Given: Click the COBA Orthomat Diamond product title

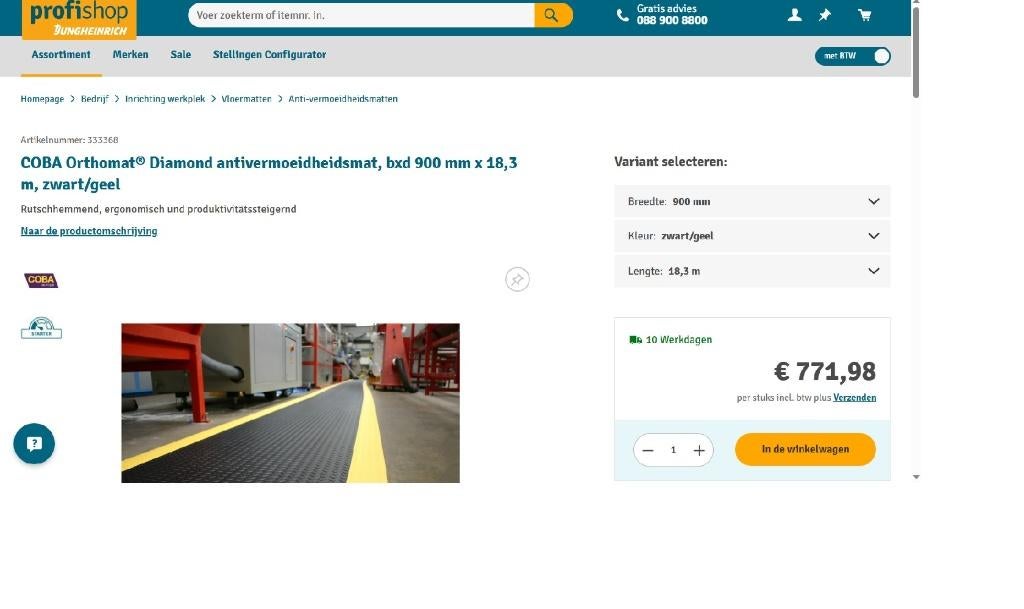Looking at the screenshot, I should [268, 173].
